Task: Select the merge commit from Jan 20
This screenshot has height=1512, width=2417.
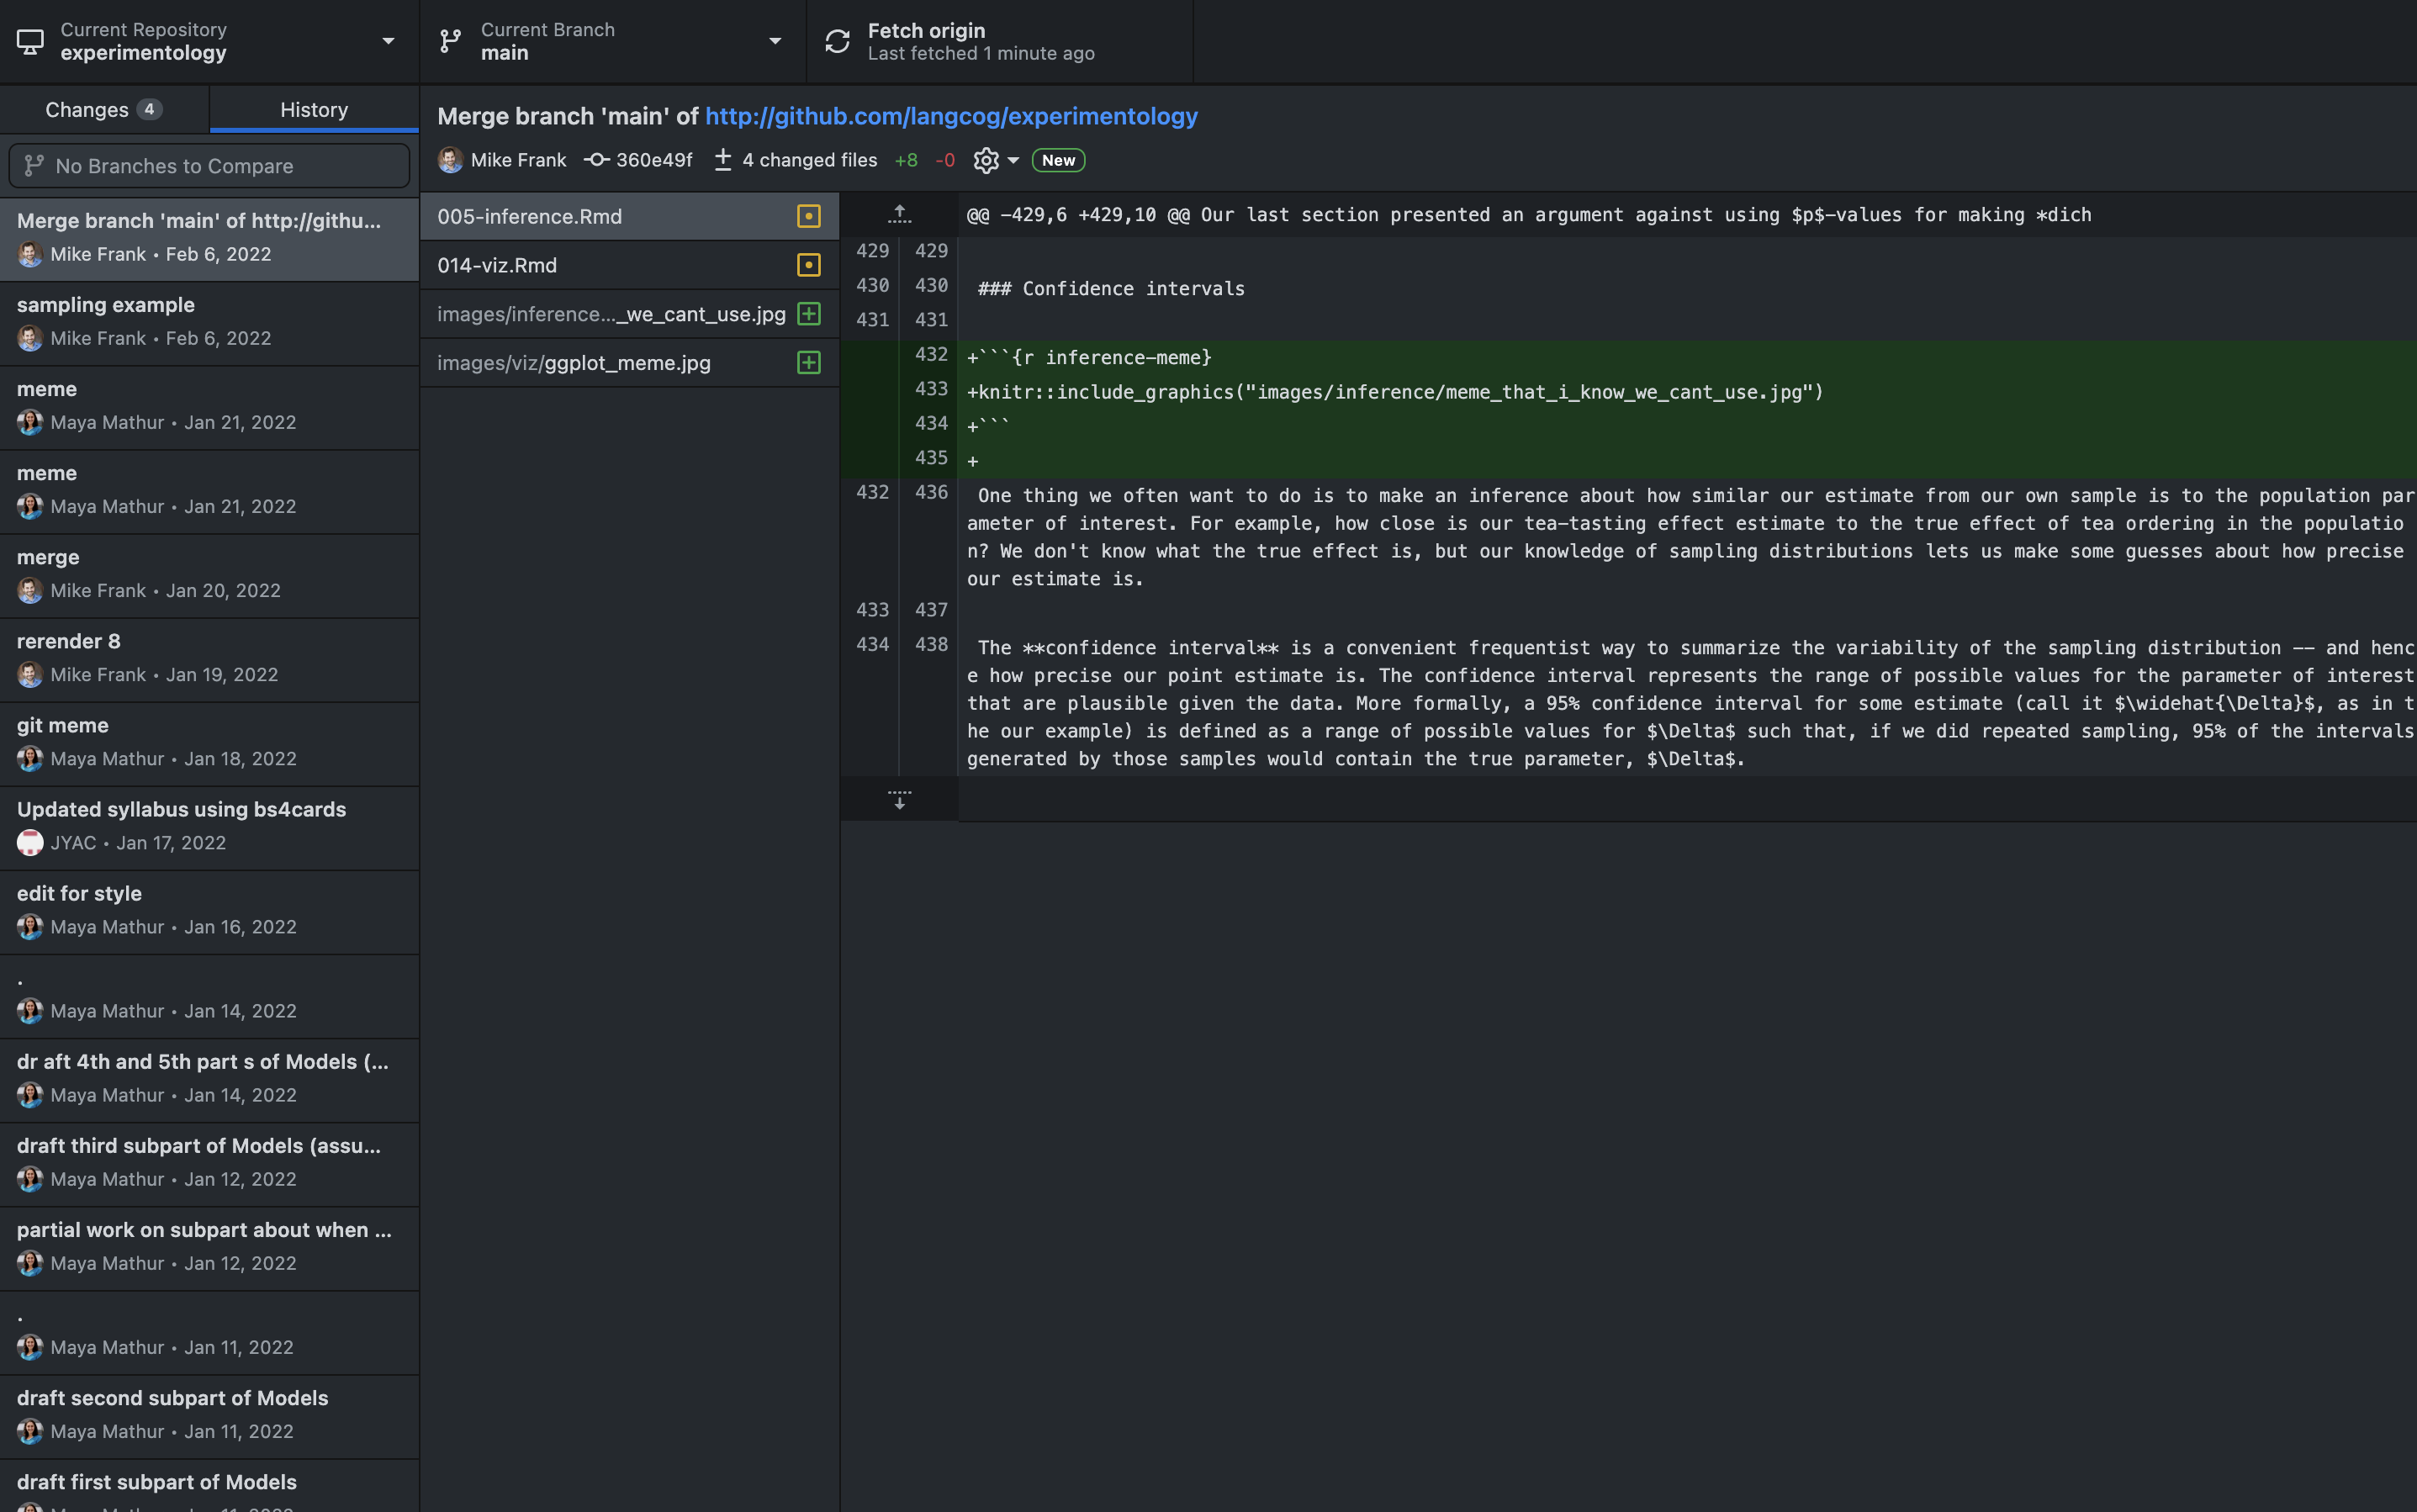Action: [x=209, y=574]
